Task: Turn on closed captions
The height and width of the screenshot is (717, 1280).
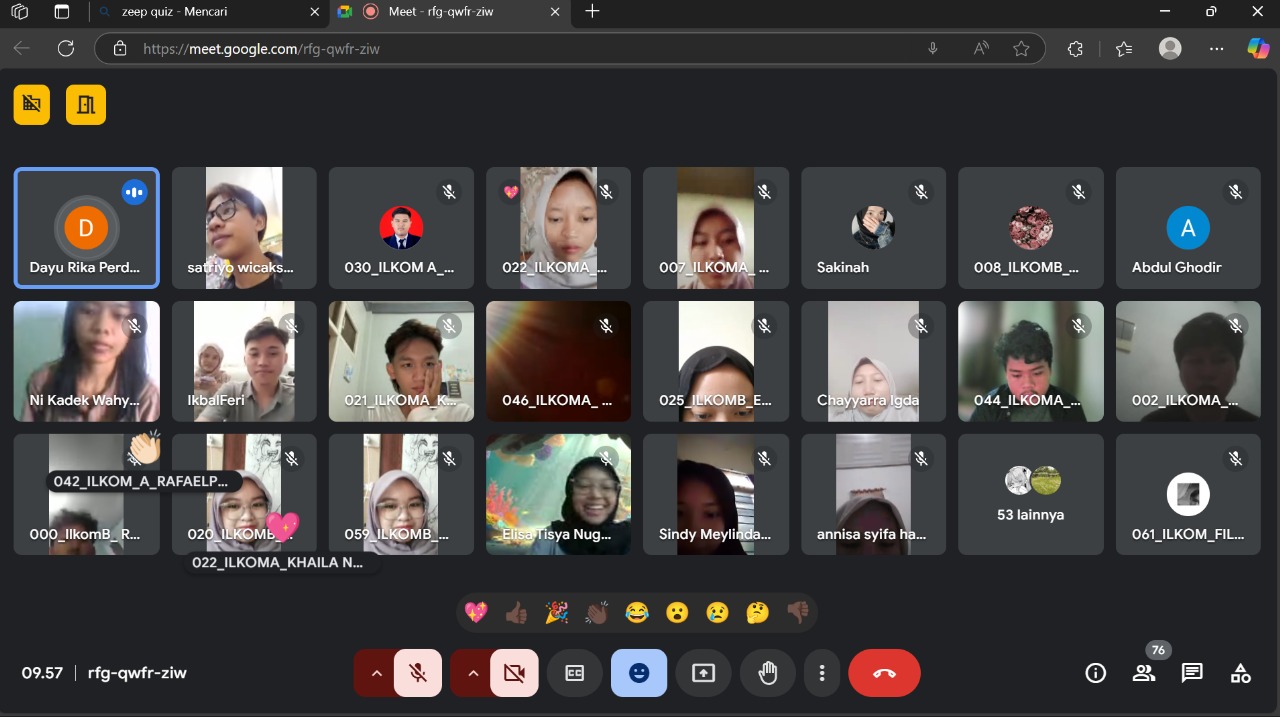Action: (x=575, y=673)
